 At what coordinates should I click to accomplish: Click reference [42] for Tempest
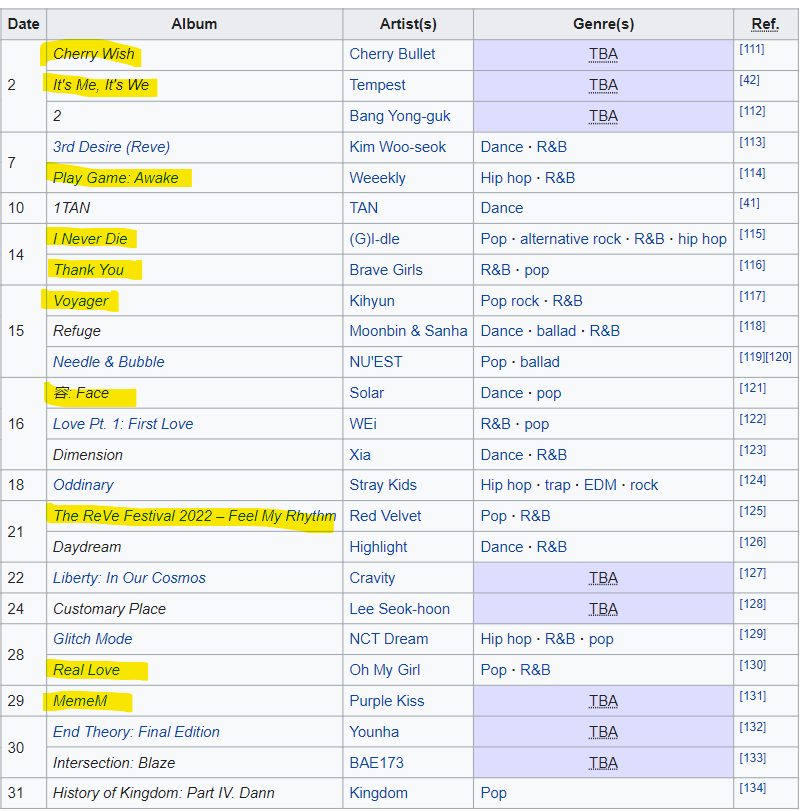pyautogui.click(x=749, y=81)
